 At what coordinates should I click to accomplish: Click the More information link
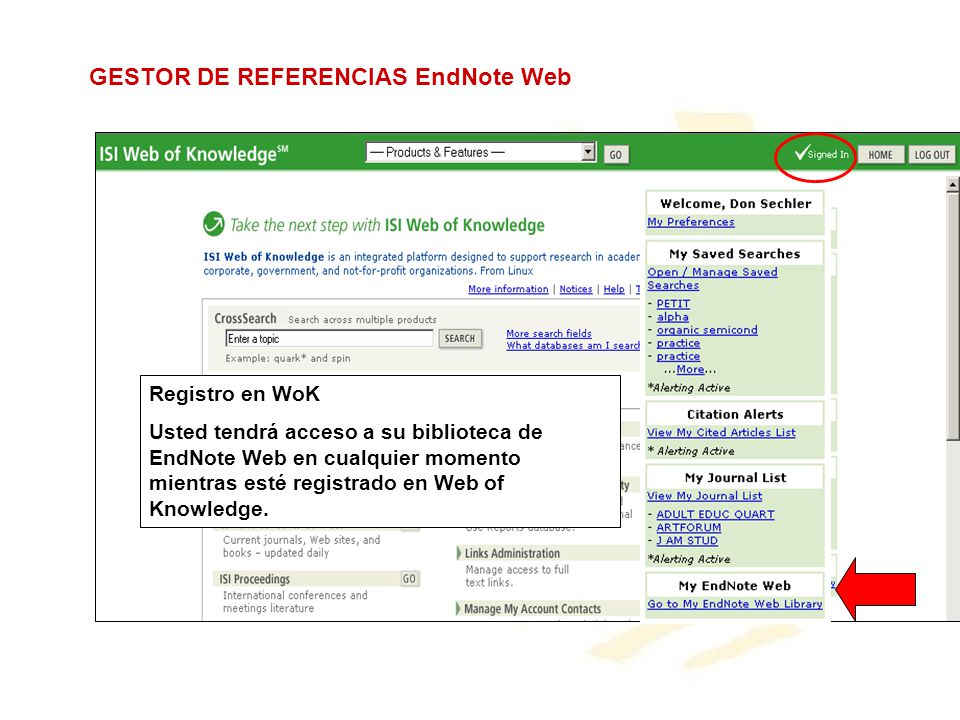pyautogui.click(x=508, y=289)
